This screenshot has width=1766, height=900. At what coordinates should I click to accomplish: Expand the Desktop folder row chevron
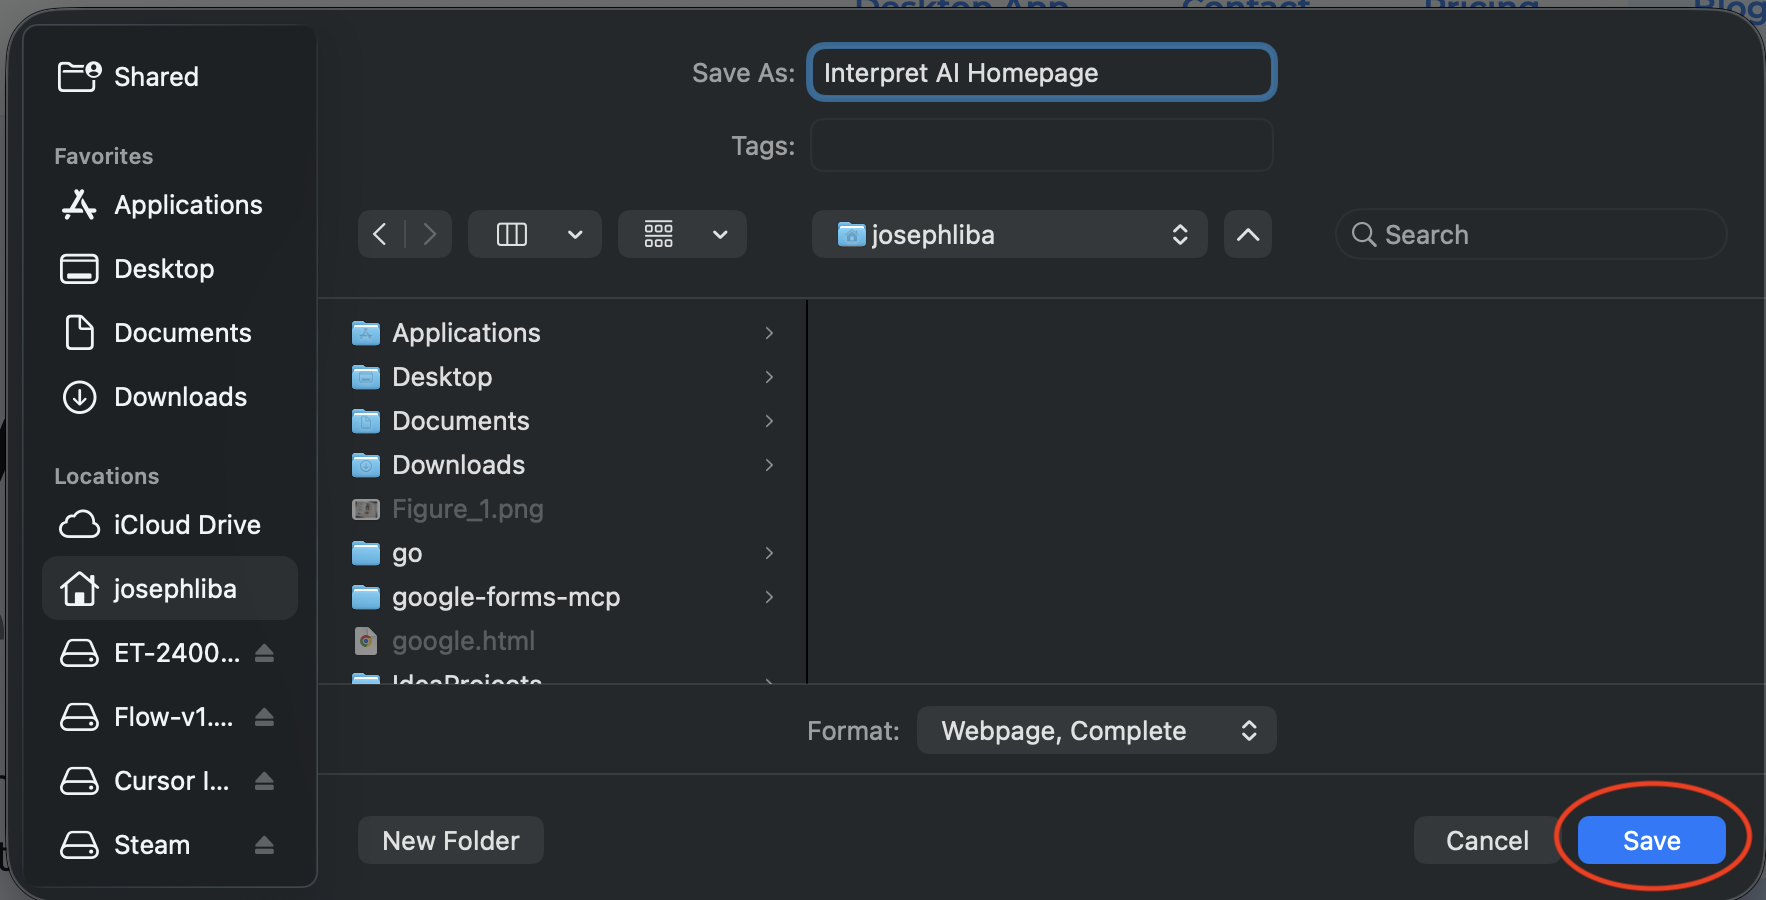[769, 377]
